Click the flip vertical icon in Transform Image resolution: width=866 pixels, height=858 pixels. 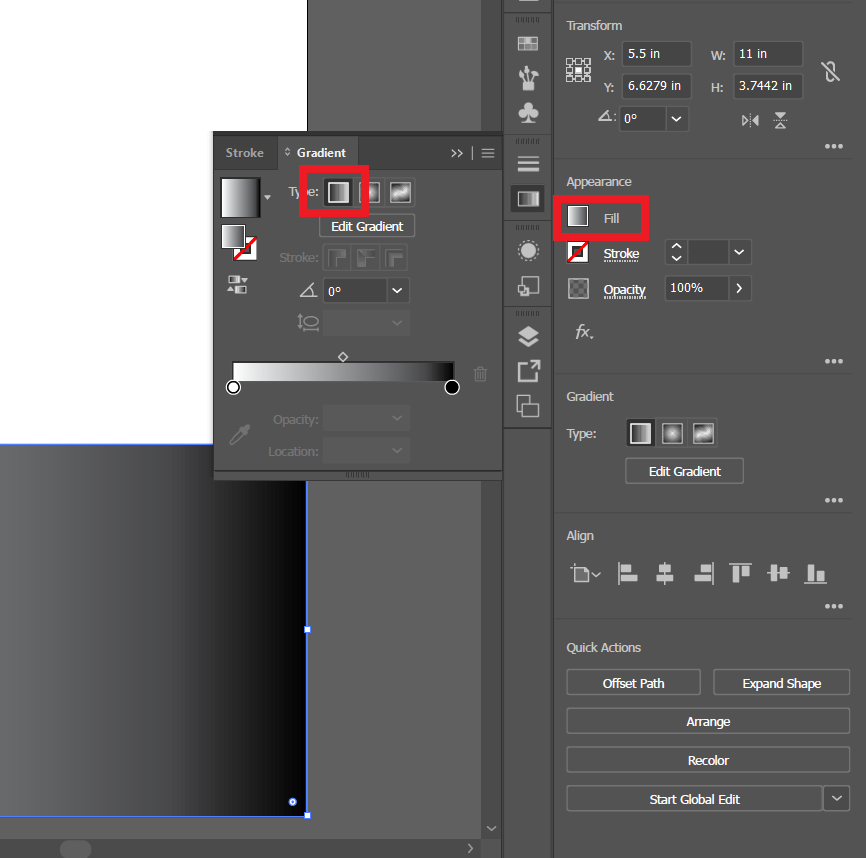780,120
